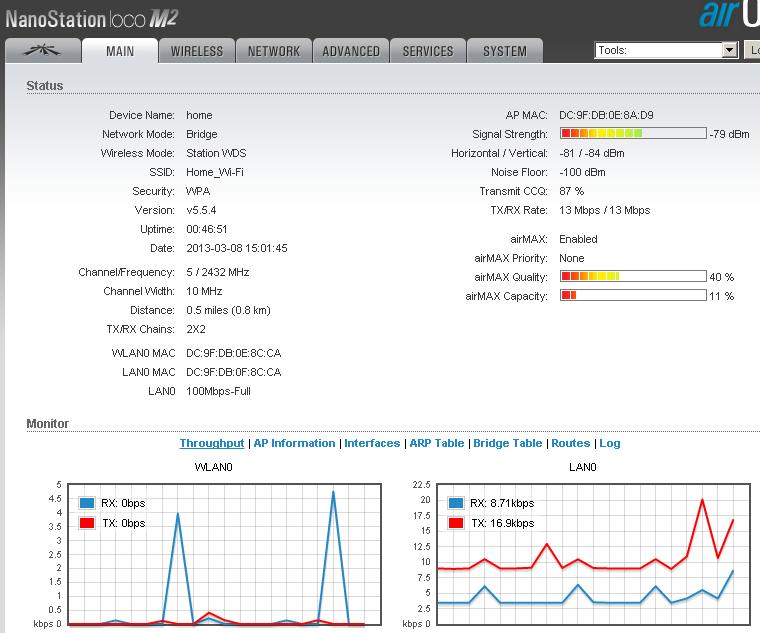The image size is (760, 633).
Task: Click the NanoStation loco M2 logo
Action: [92, 17]
